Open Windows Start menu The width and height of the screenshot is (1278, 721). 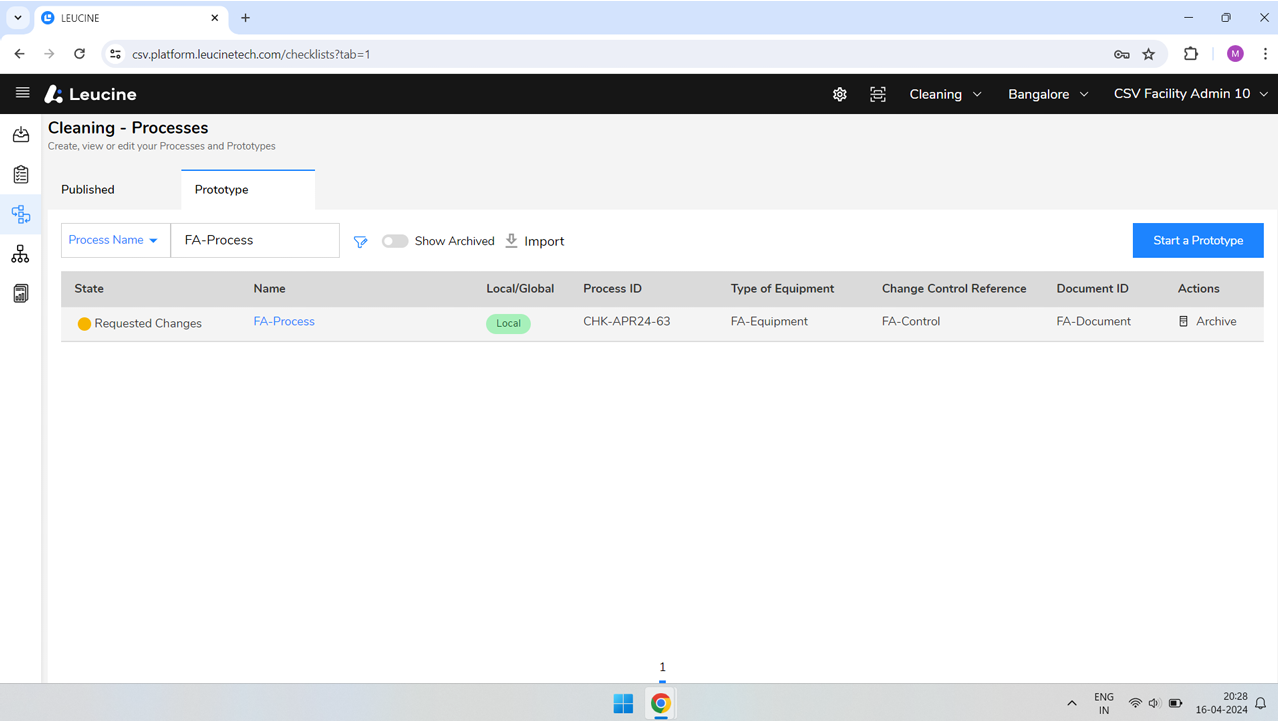coord(623,704)
